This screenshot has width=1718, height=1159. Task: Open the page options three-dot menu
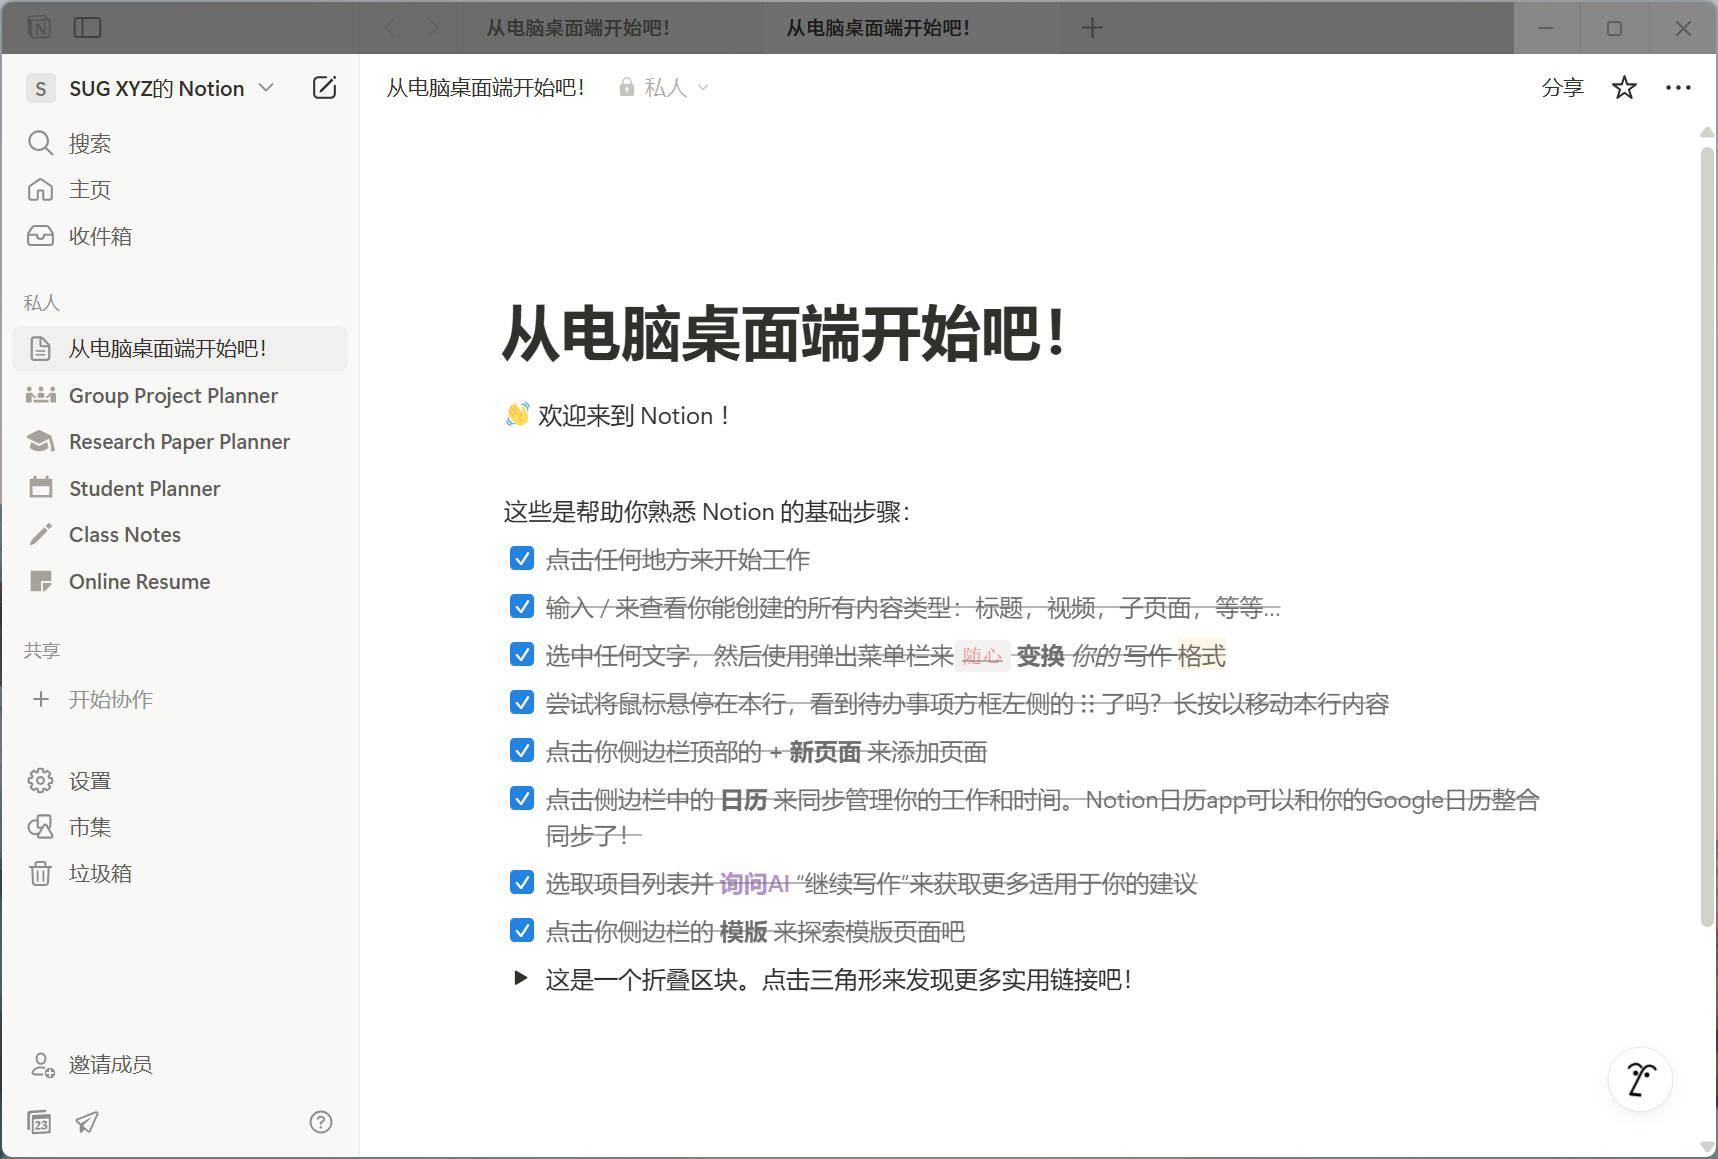pyautogui.click(x=1678, y=88)
